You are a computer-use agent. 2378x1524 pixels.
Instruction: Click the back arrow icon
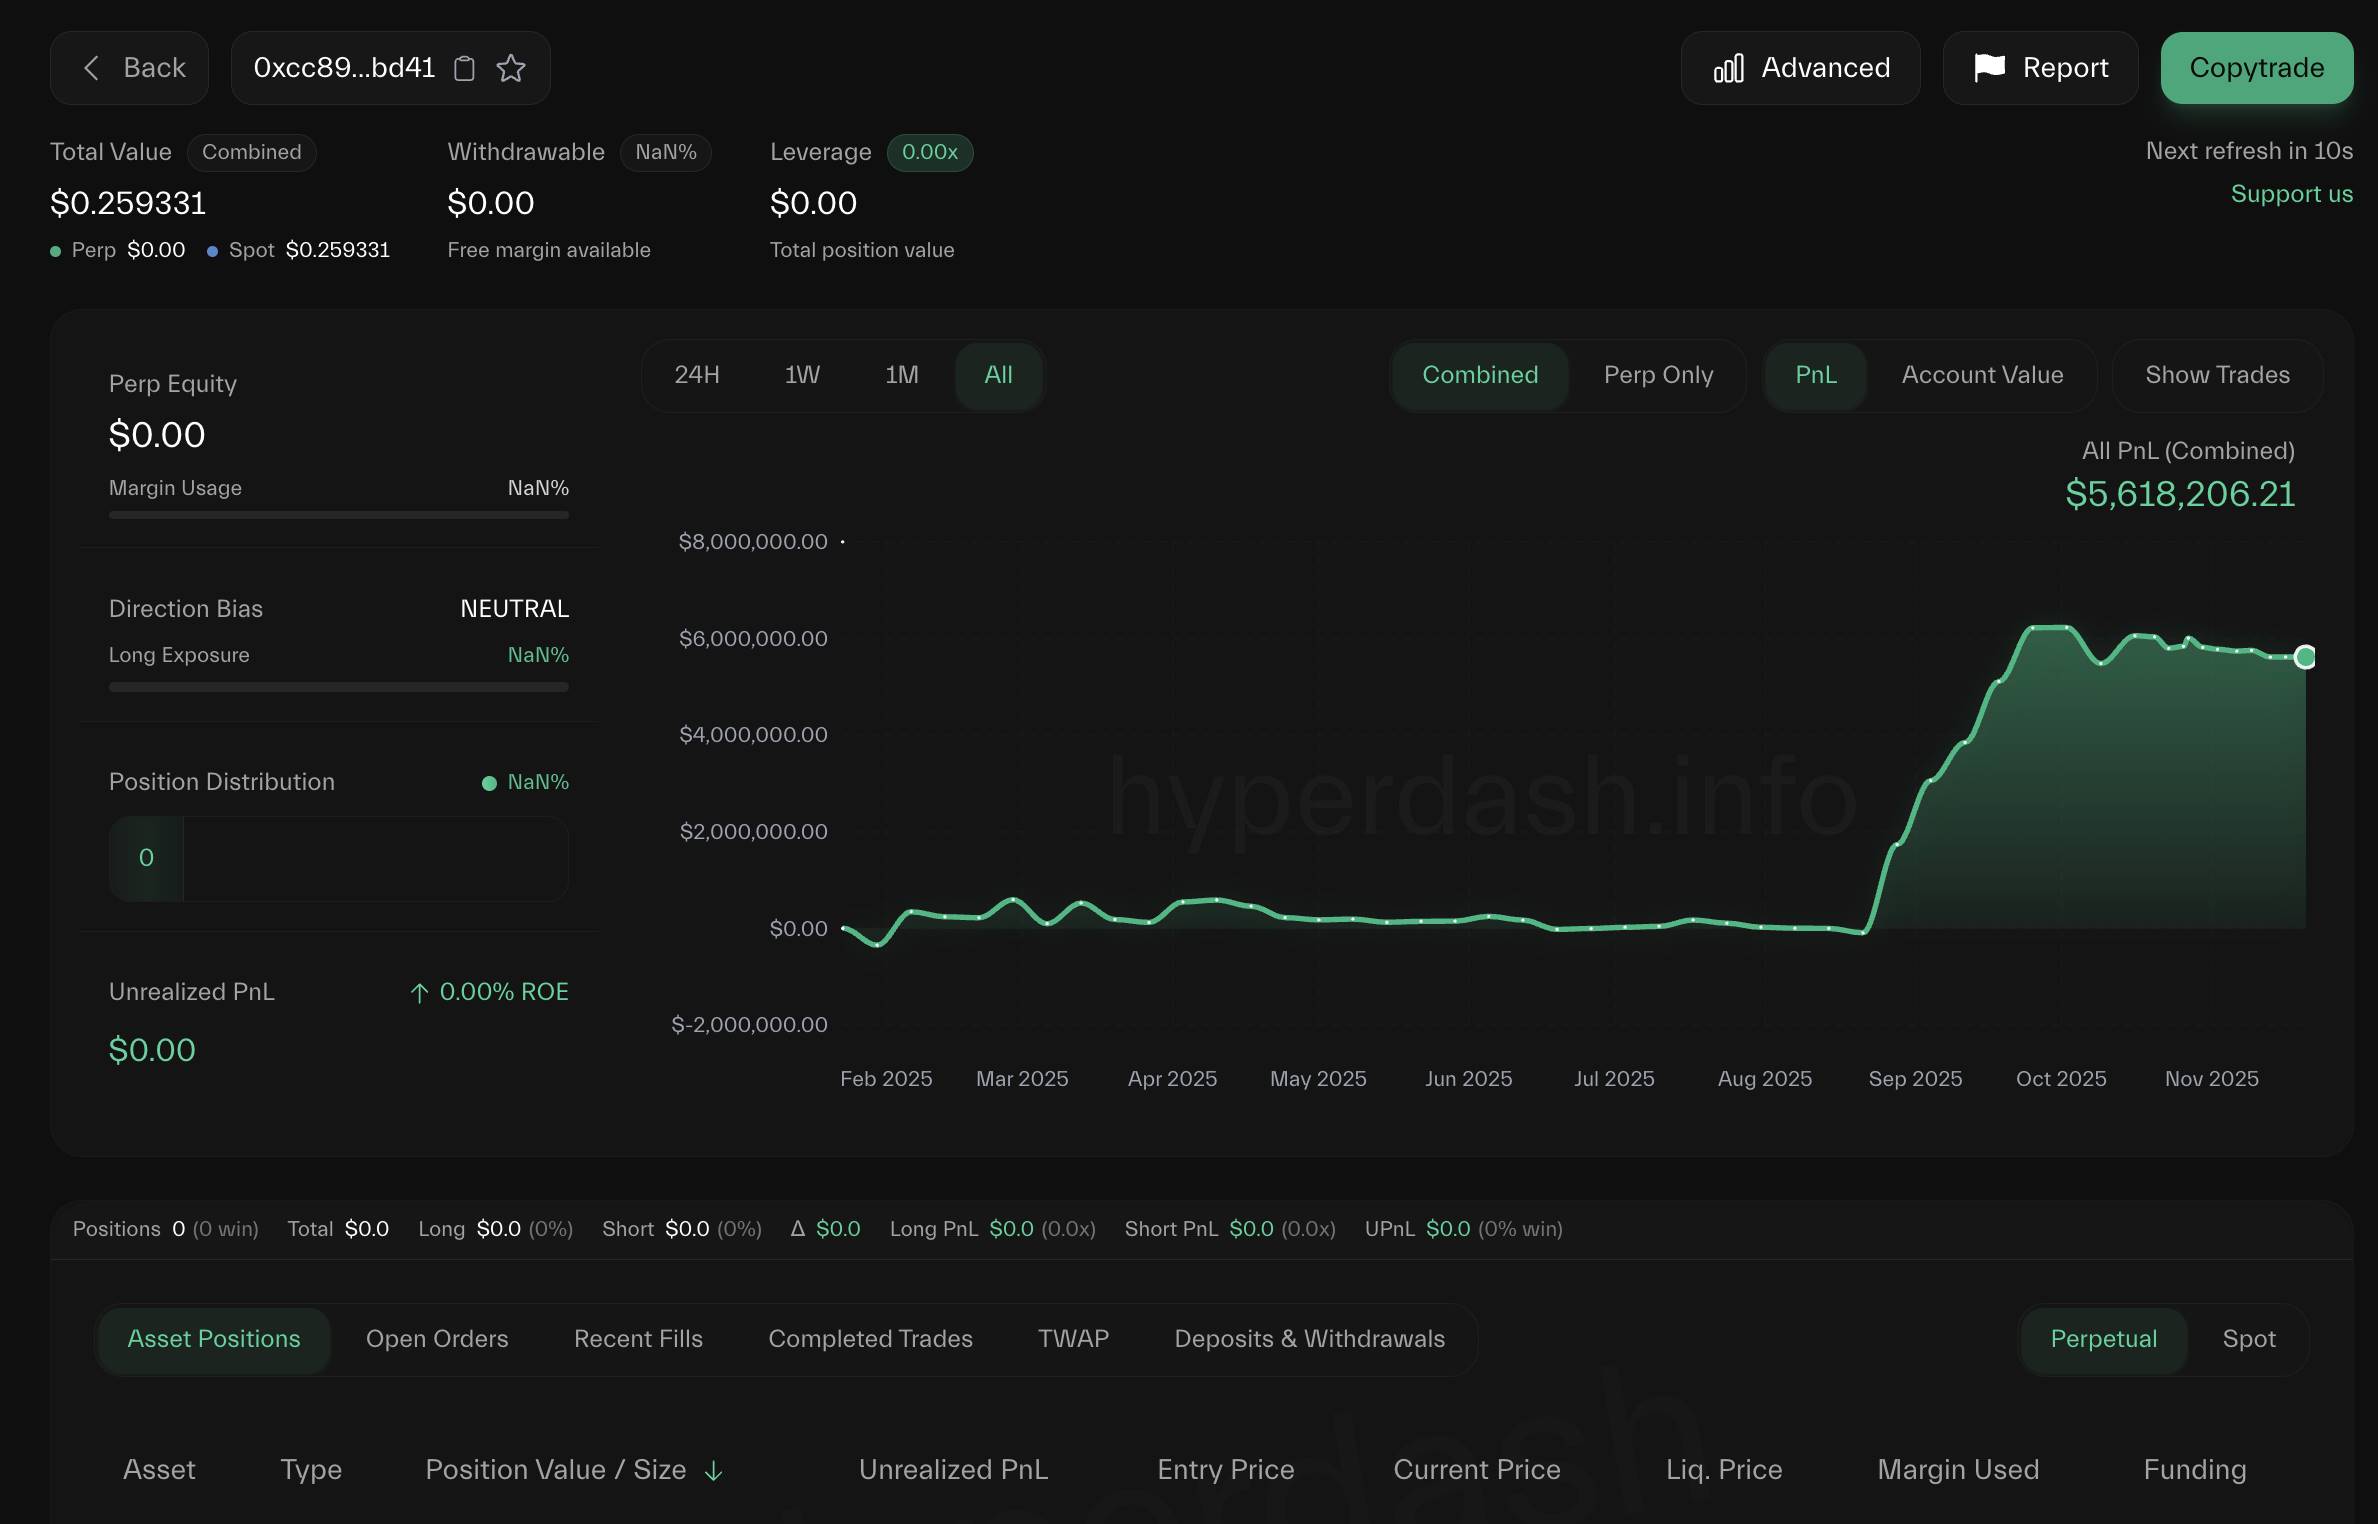(x=91, y=68)
